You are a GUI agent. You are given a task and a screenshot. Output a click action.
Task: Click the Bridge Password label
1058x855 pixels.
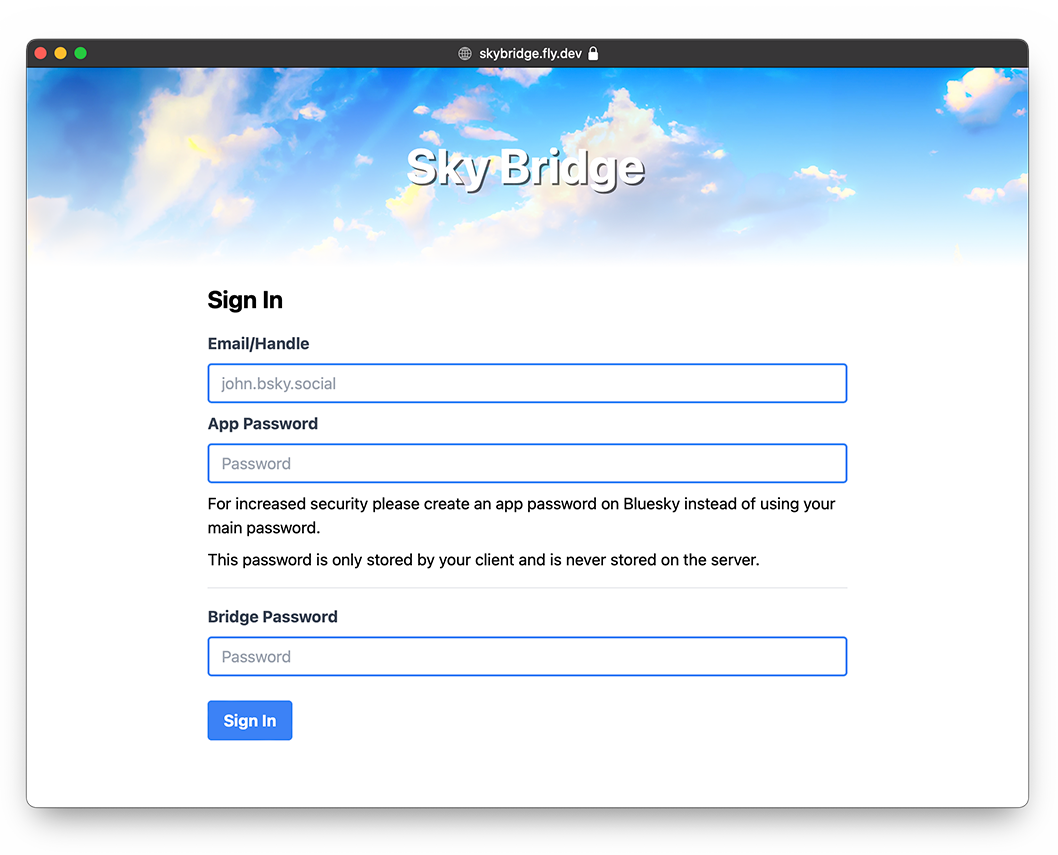tap(272, 617)
